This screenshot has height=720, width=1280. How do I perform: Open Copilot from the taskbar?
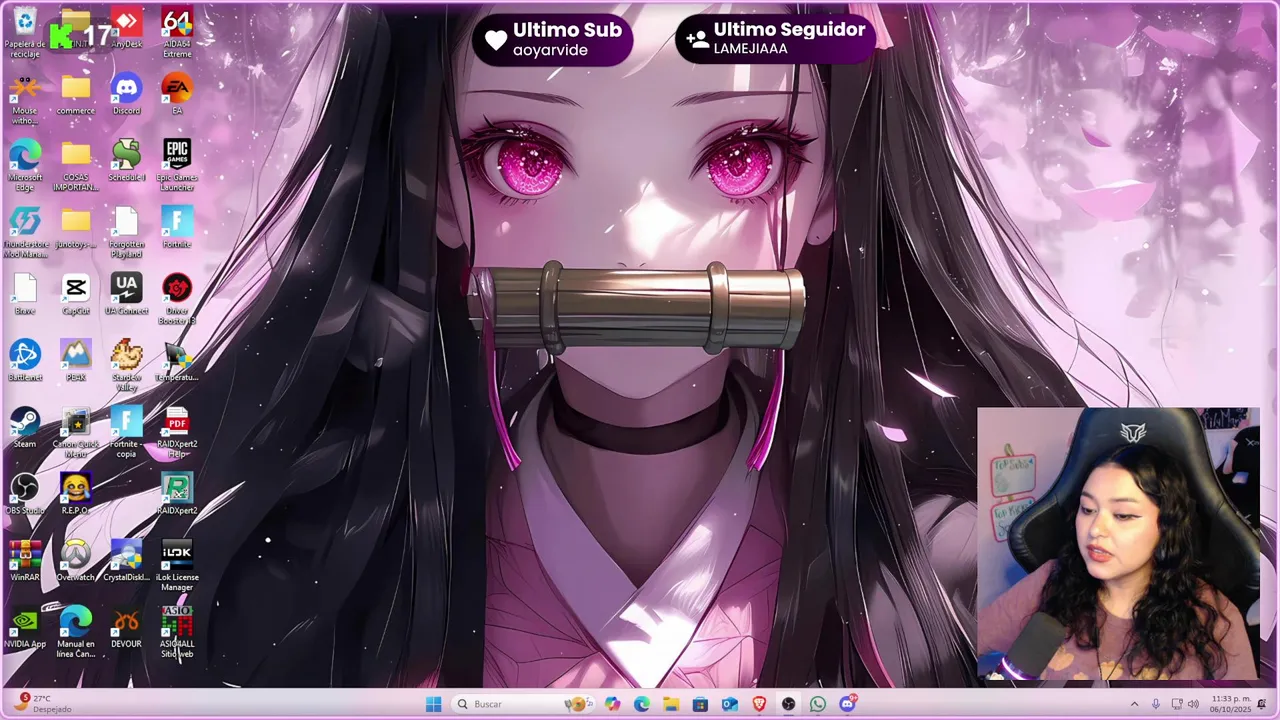612,704
